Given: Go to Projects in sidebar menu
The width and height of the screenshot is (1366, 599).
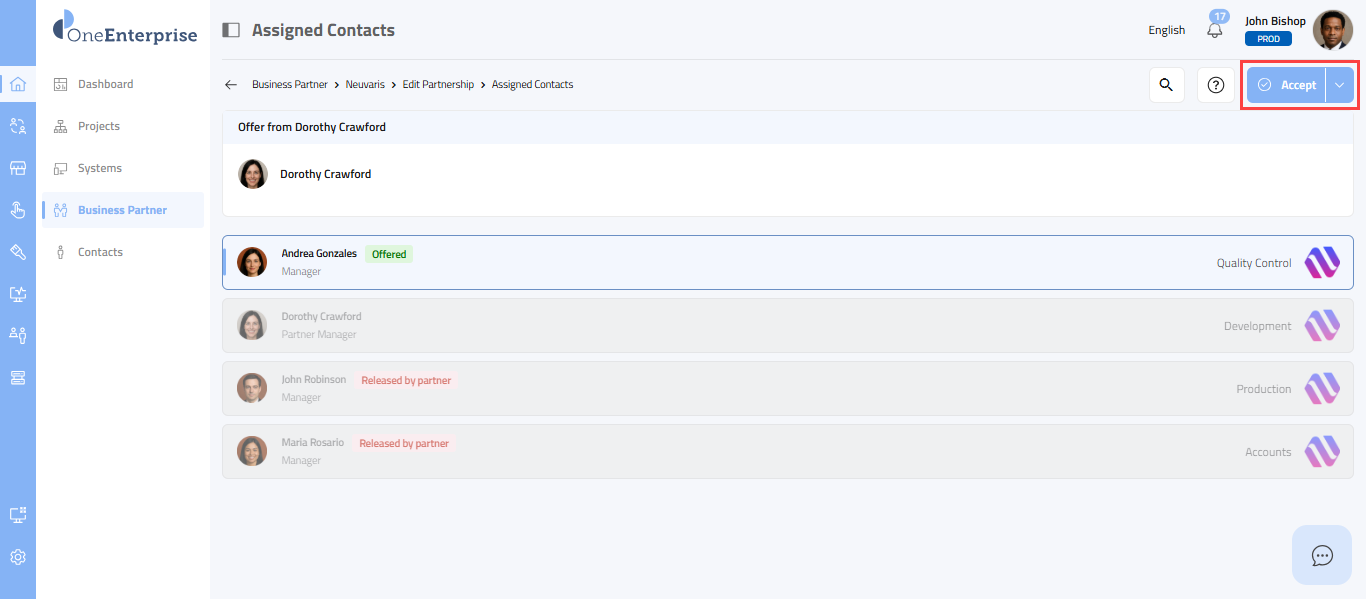Looking at the screenshot, I should pos(98,126).
